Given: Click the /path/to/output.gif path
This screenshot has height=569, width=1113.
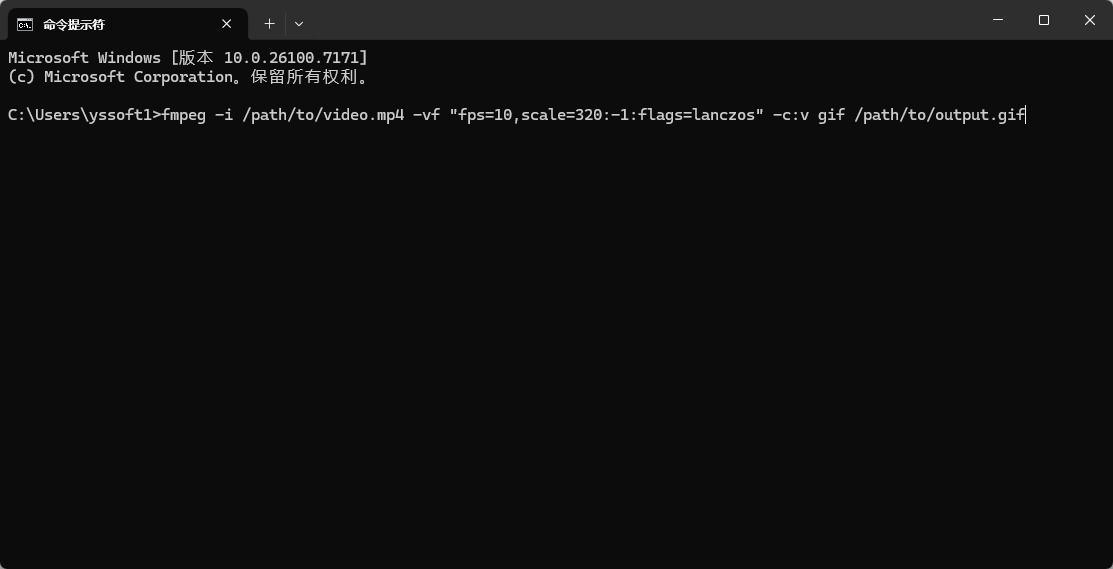Looking at the screenshot, I should point(939,115).
